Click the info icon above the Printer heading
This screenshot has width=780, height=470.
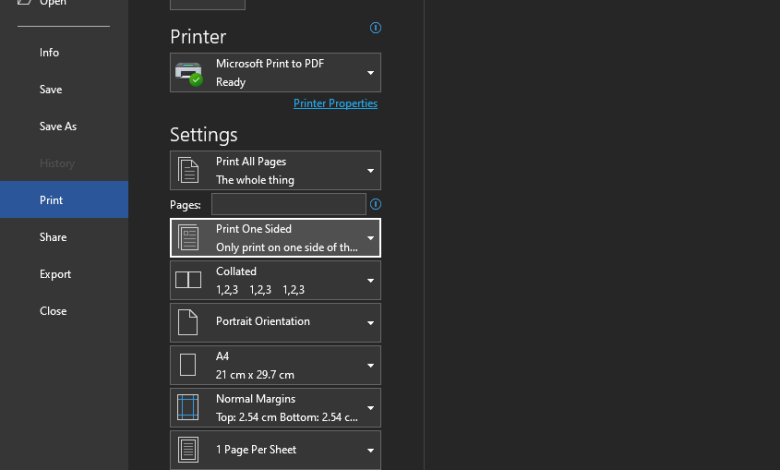pos(376,28)
